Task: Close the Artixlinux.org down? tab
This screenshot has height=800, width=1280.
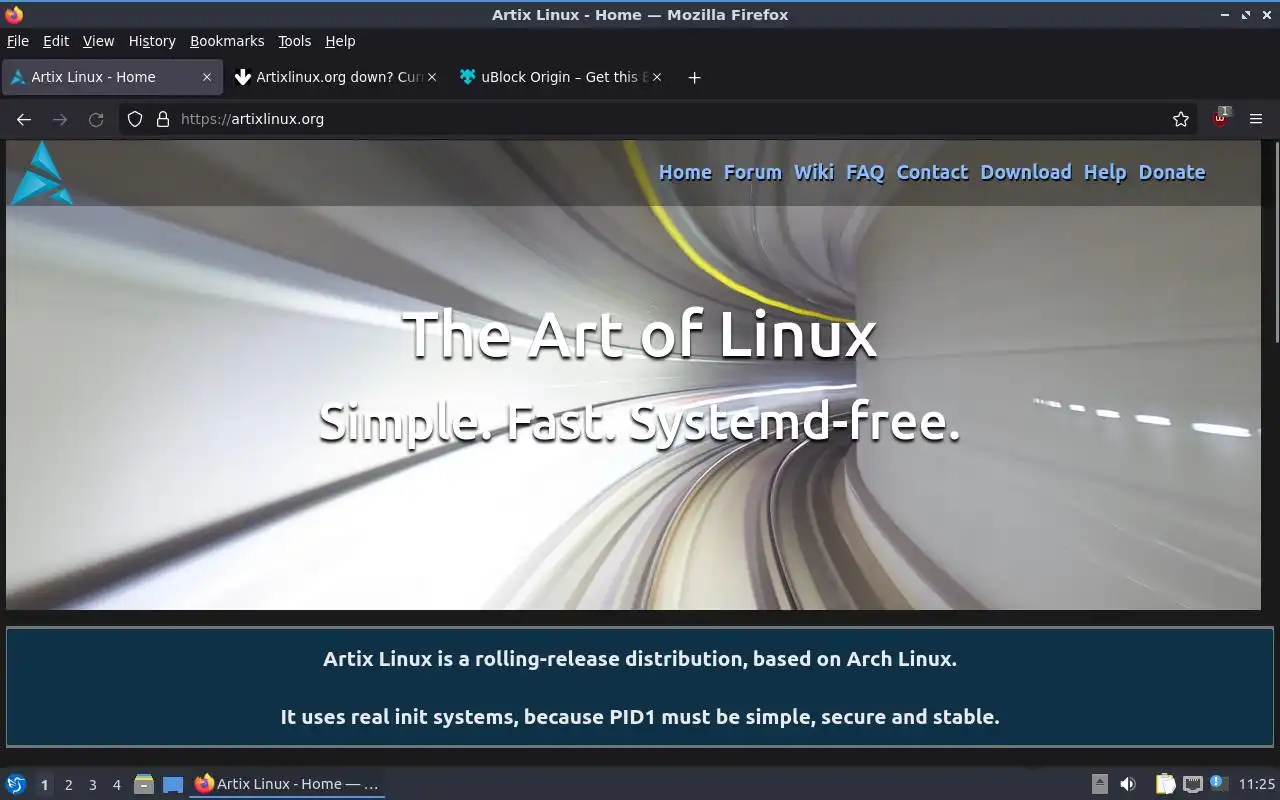Action: coord(432,77)
